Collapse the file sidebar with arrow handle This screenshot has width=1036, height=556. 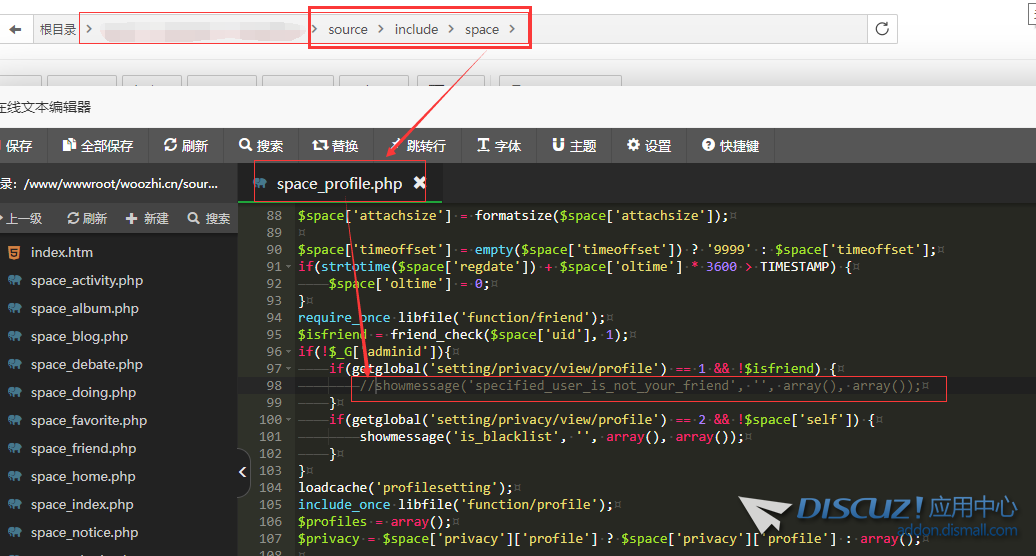click(x=243, y=474)
